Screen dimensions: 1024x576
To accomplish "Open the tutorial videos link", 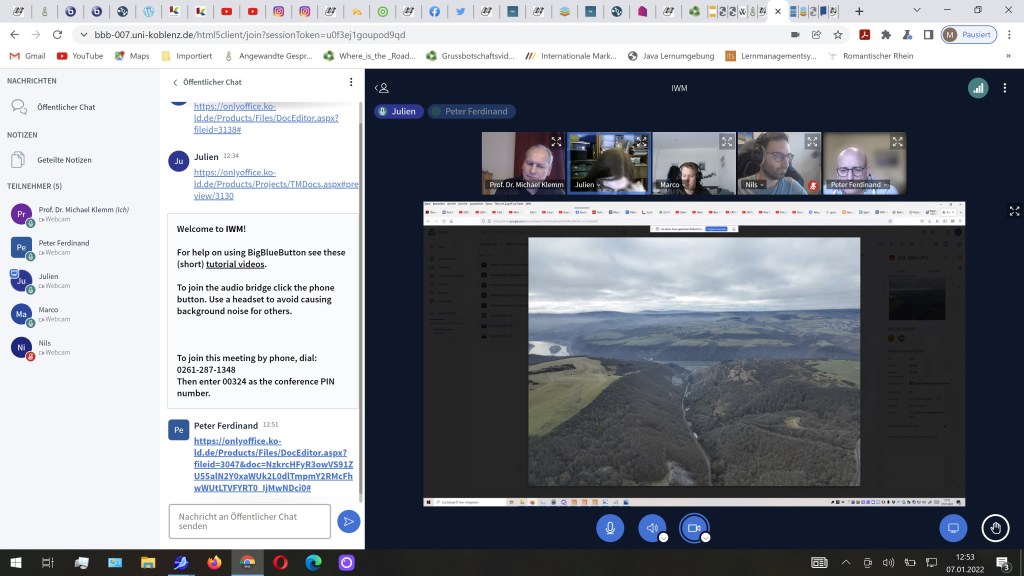I will tap(237, 264).
